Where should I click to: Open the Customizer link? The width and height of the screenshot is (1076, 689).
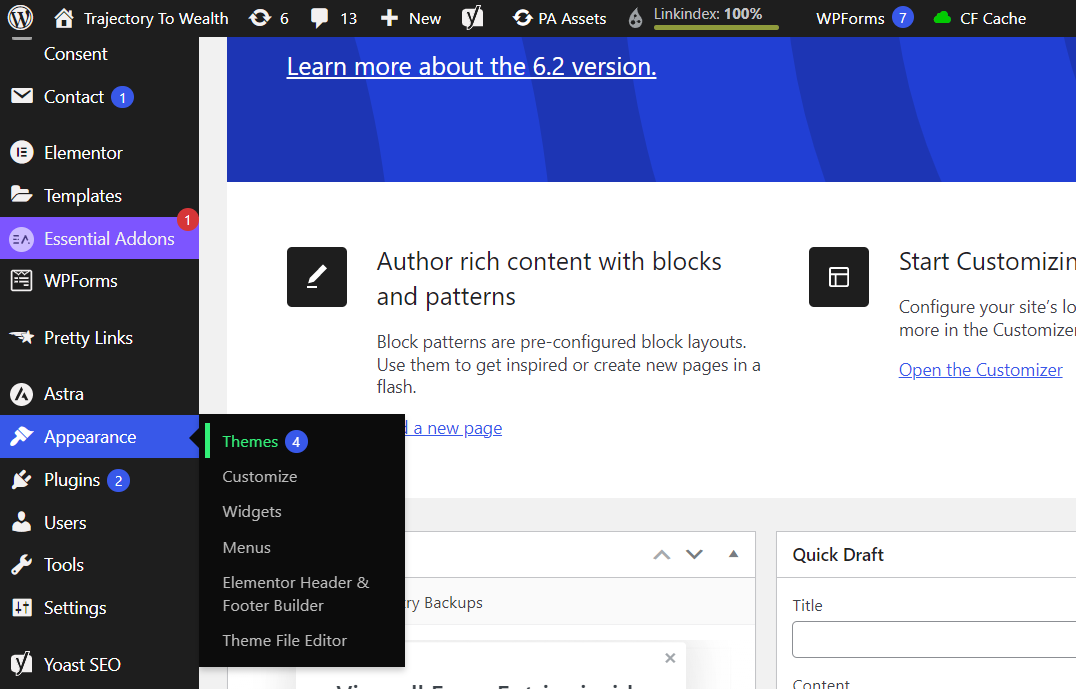click(x=981, y=370)
